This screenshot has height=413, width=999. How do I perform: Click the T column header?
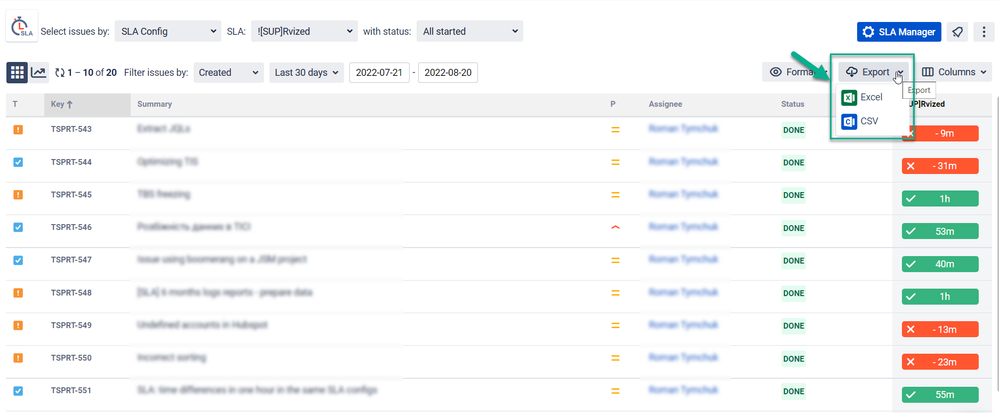coord(15,104)
